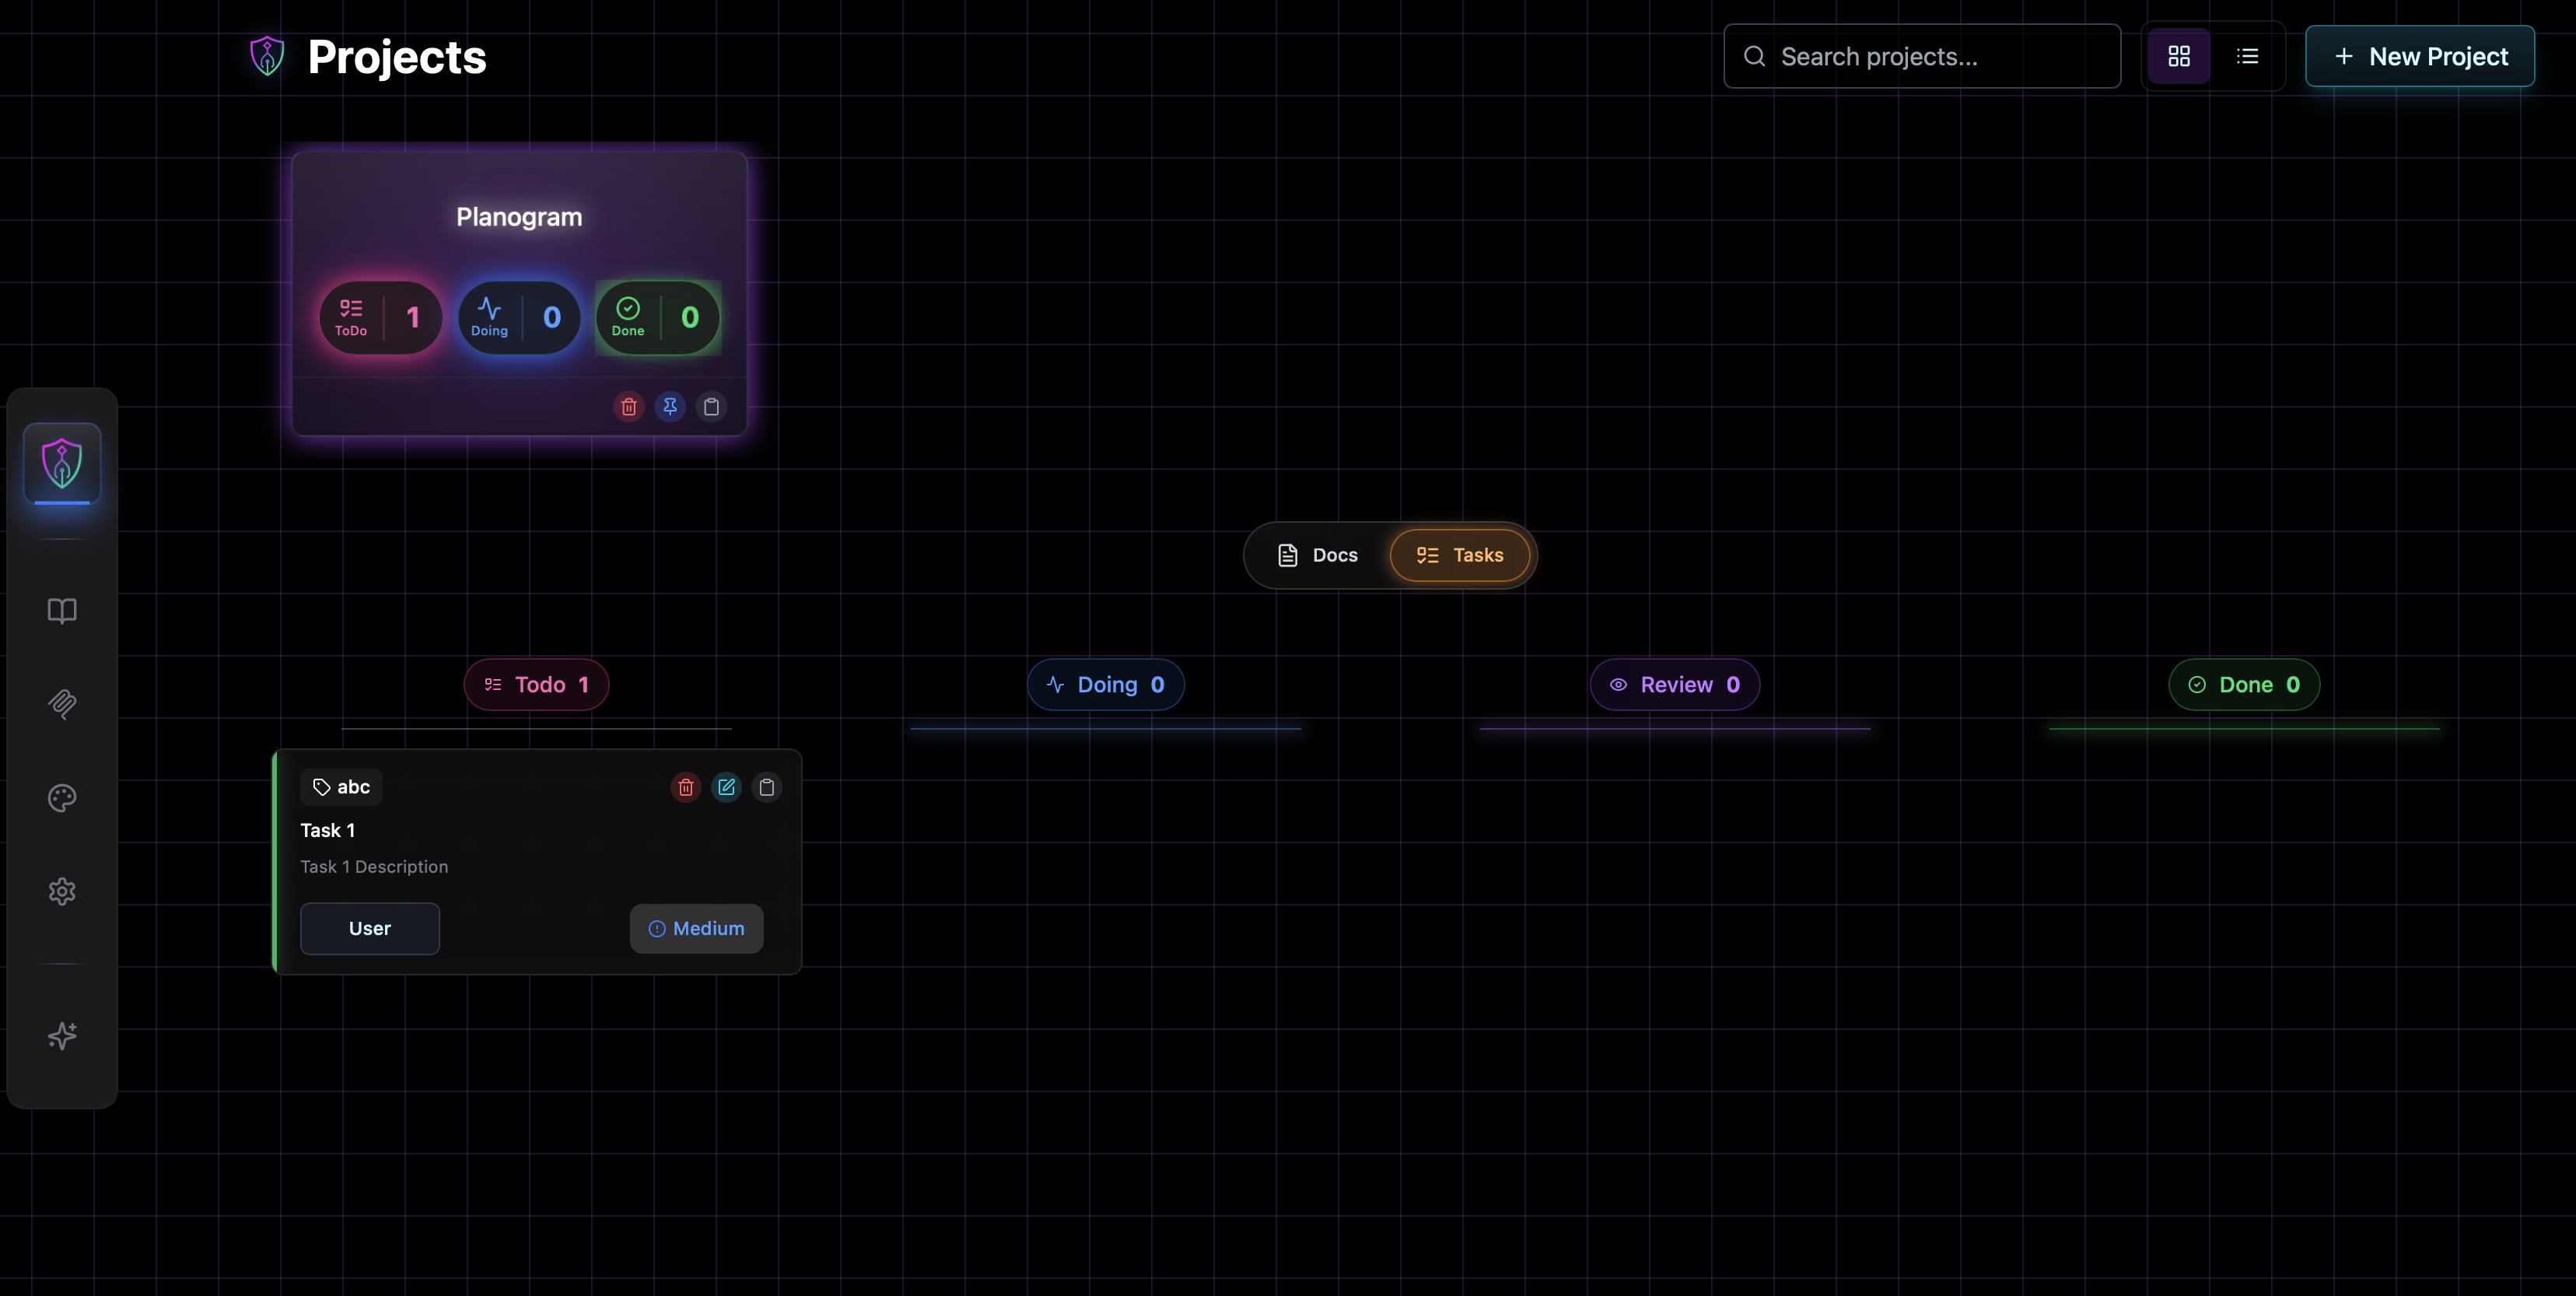The image size is (2576, 1296).
Task: Delete Task 1 with the trash icon
Action: coord(685,787)
